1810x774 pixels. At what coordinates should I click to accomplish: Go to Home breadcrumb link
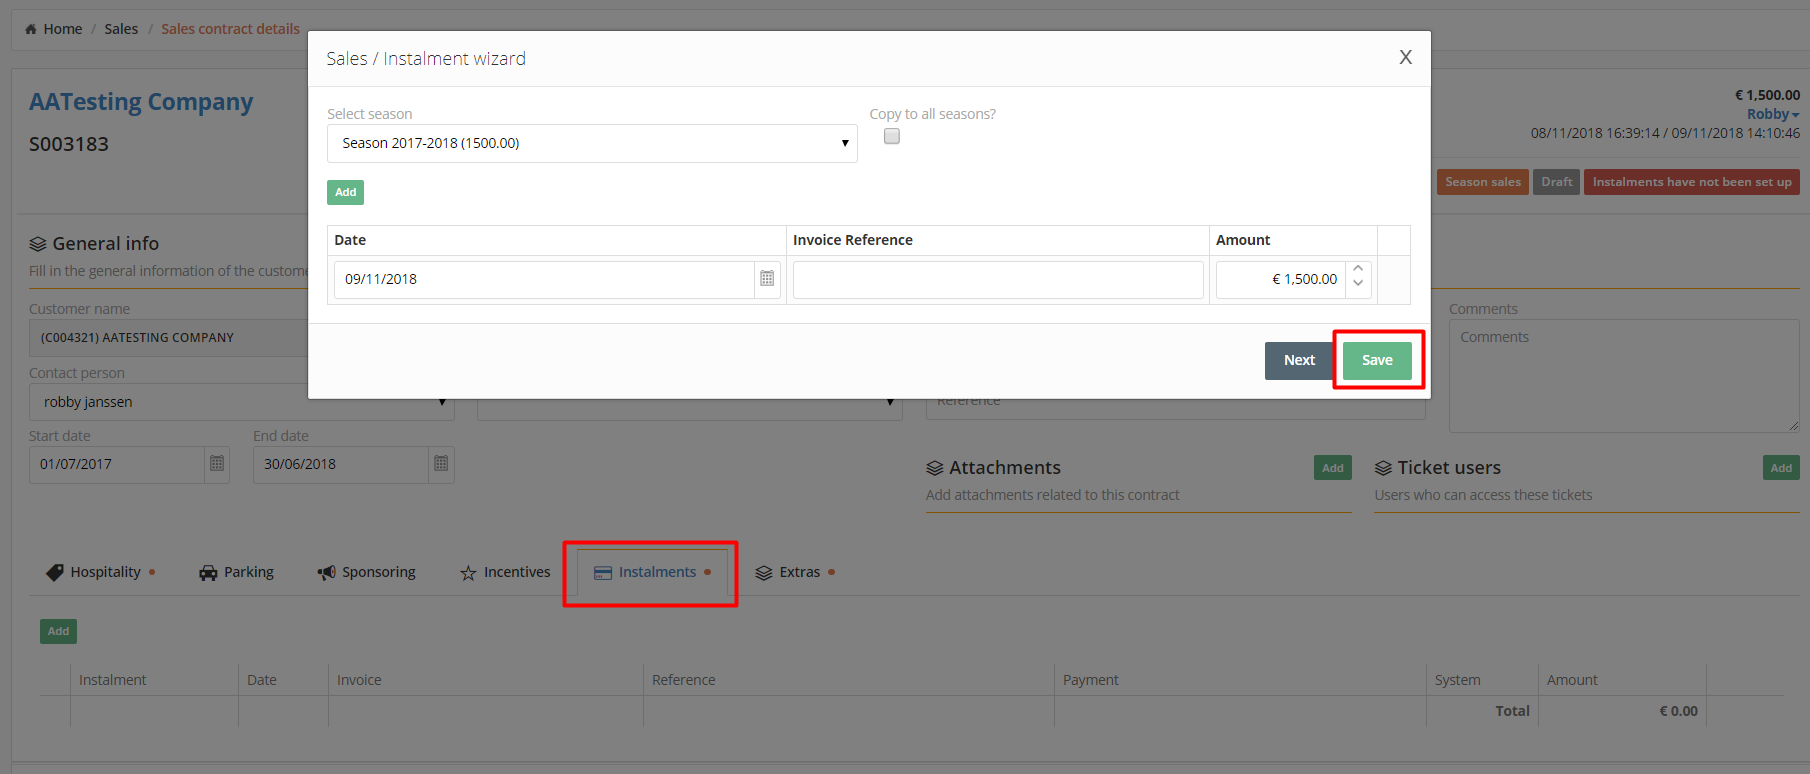(63, 29)
